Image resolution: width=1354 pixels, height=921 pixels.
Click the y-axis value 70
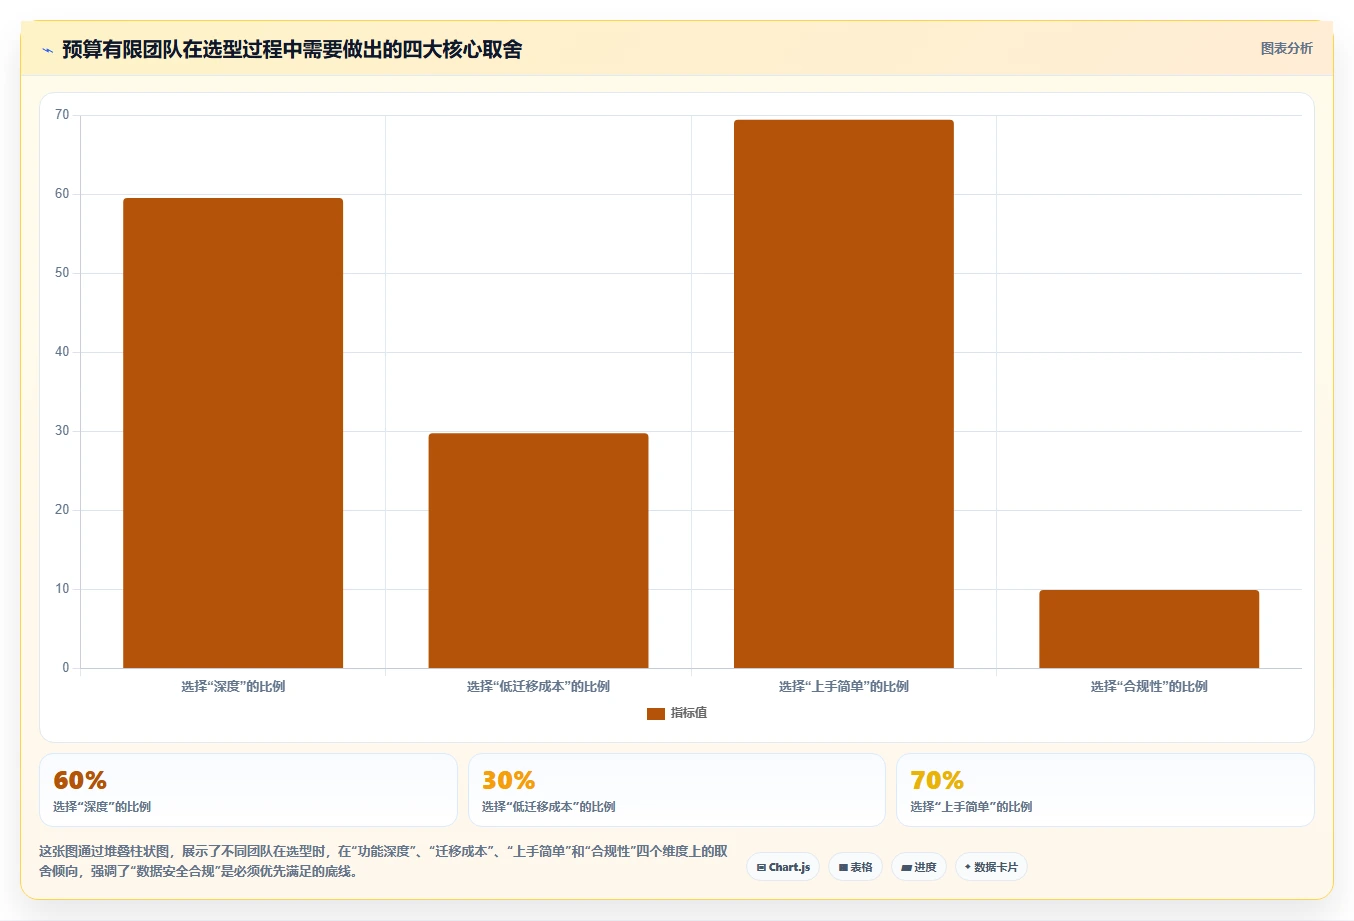(62, 115)
